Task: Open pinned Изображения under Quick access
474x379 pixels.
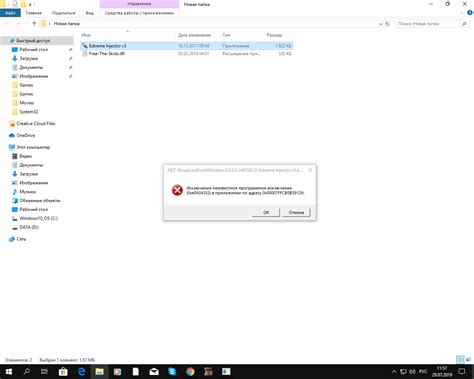Action: 34,76
